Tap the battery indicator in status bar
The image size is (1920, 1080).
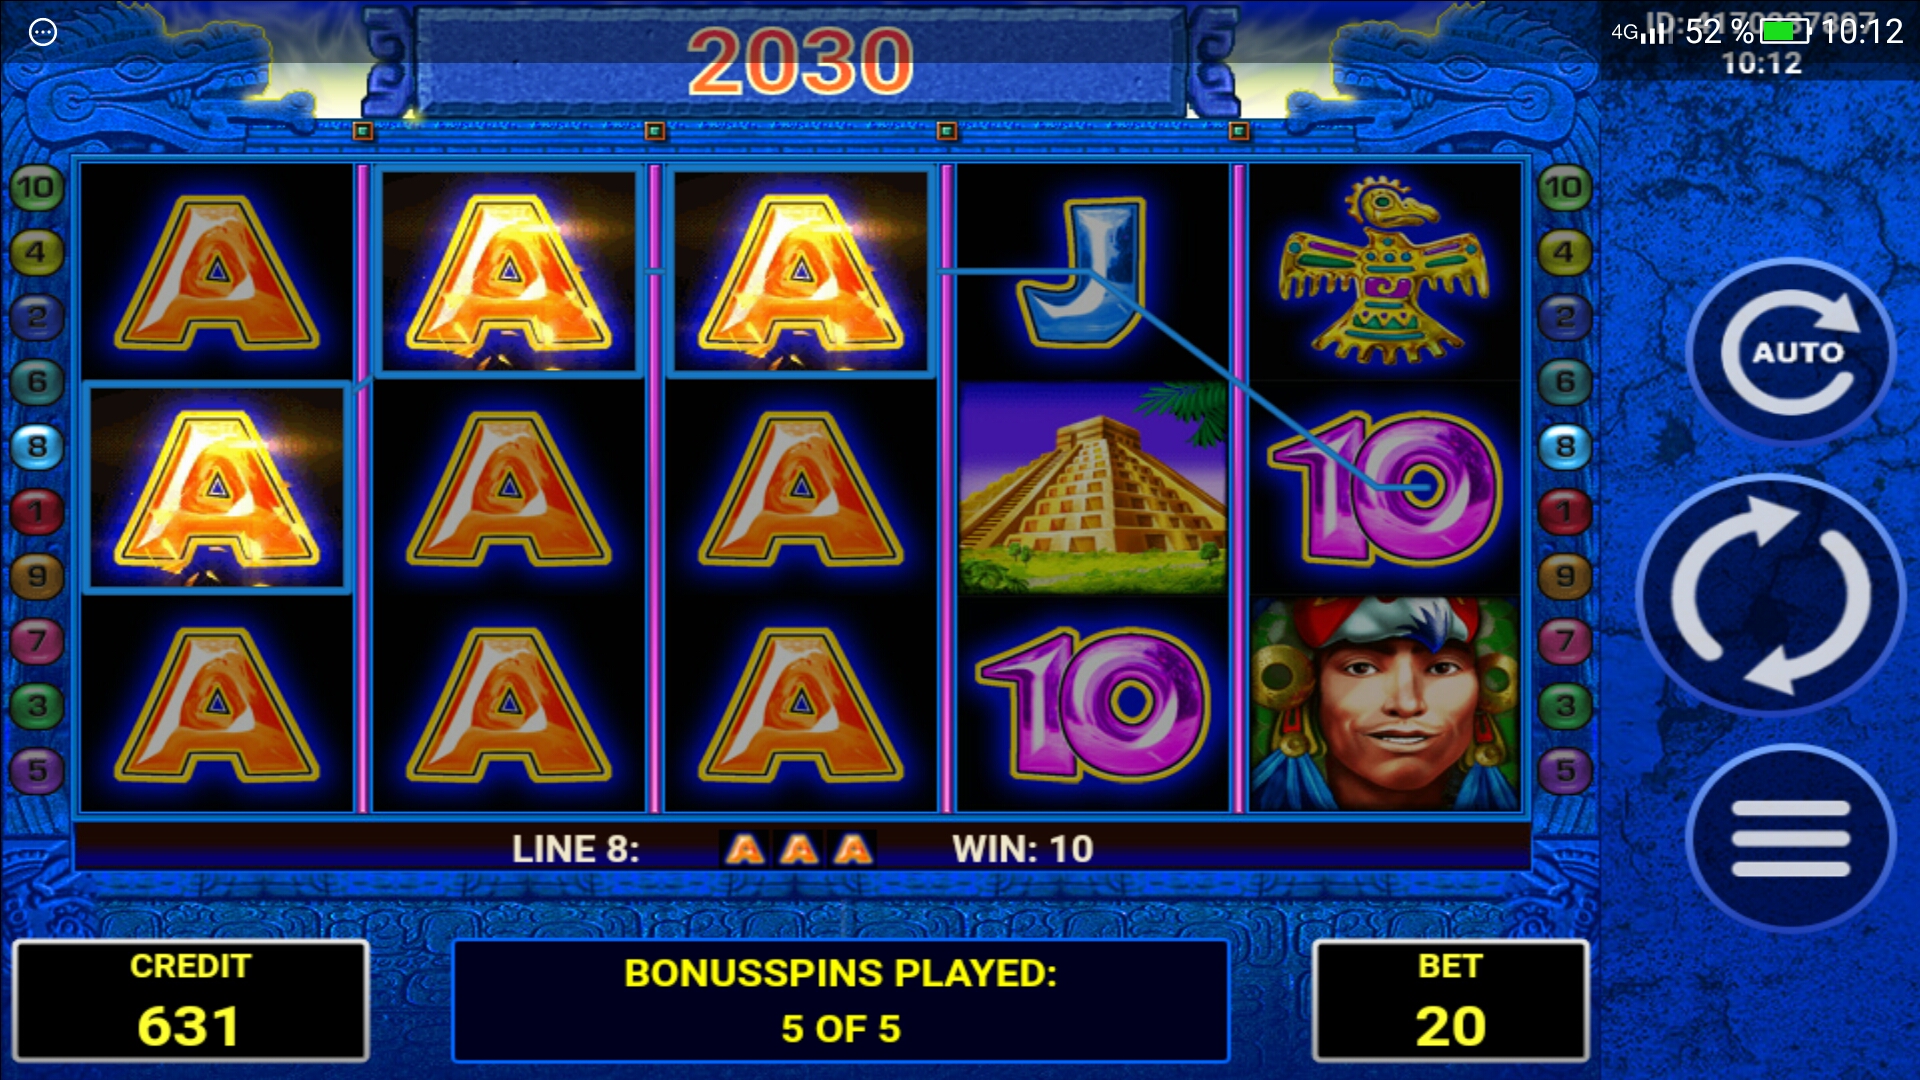tap(1785, 31)
